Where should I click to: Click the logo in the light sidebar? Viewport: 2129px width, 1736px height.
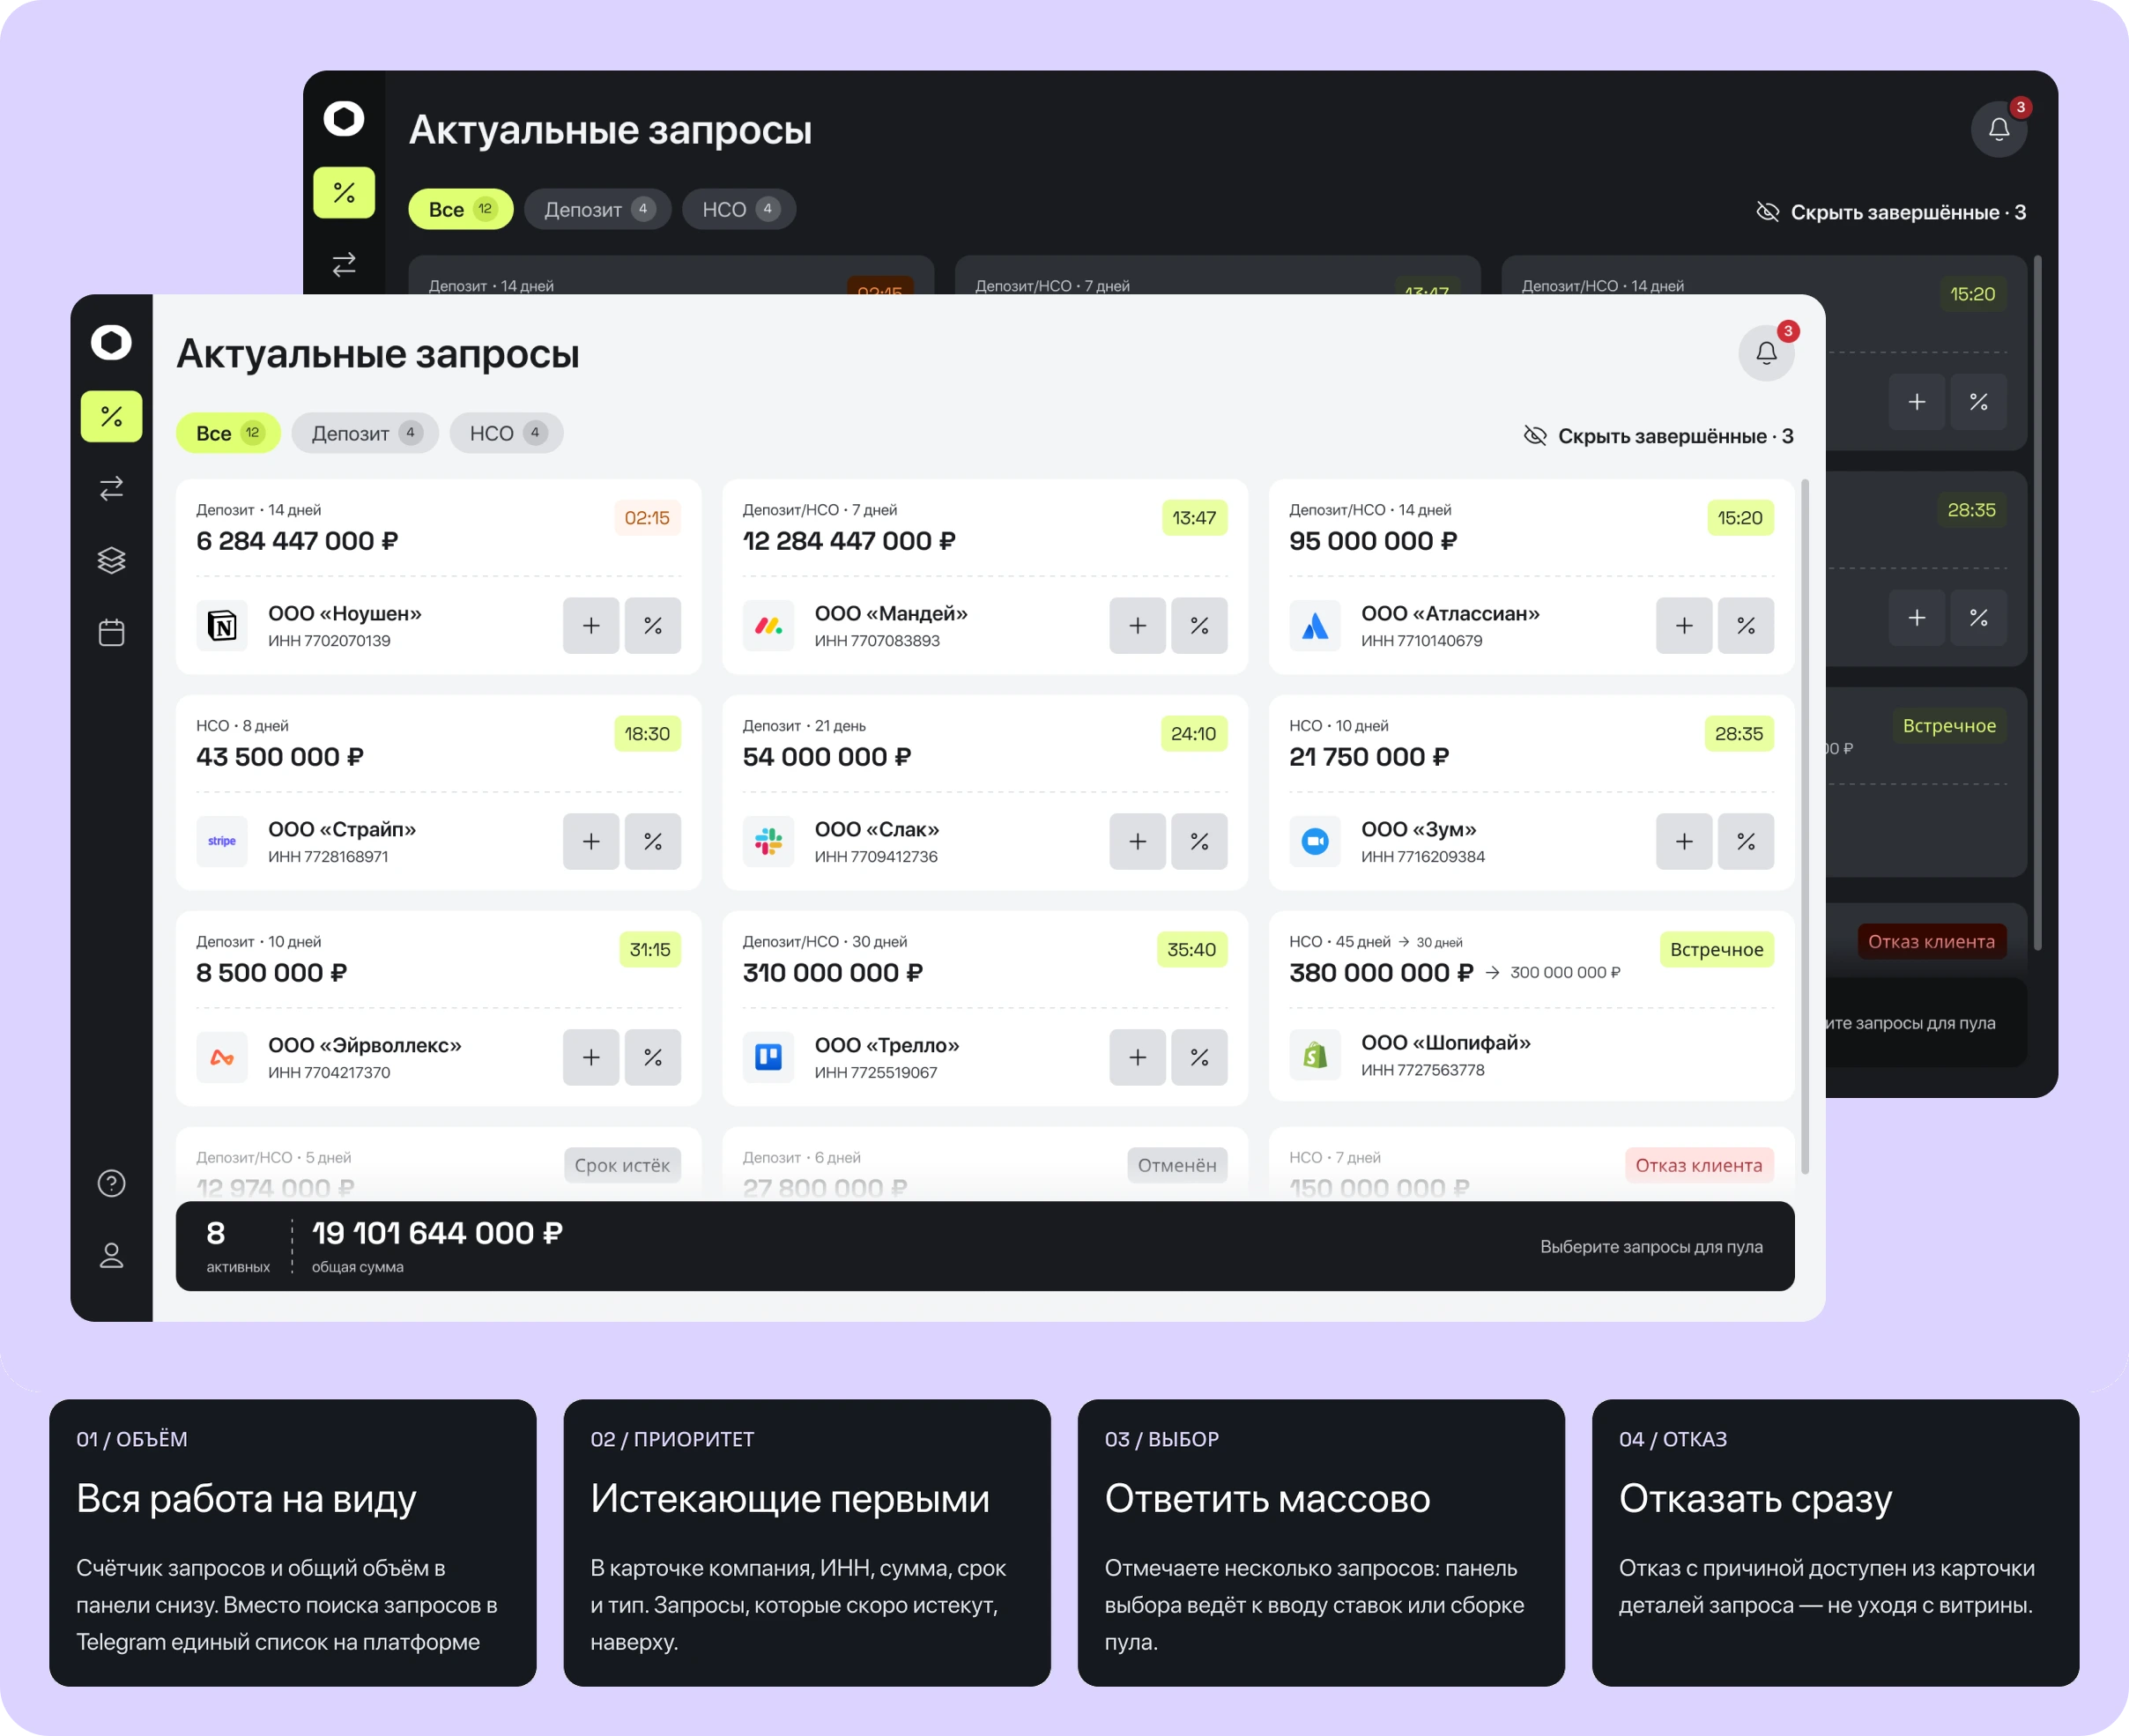(x=111, y=342)
